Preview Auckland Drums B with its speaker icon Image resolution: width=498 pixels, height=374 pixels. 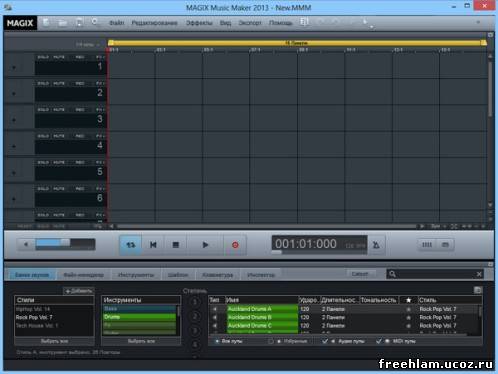tap(215, 317)
